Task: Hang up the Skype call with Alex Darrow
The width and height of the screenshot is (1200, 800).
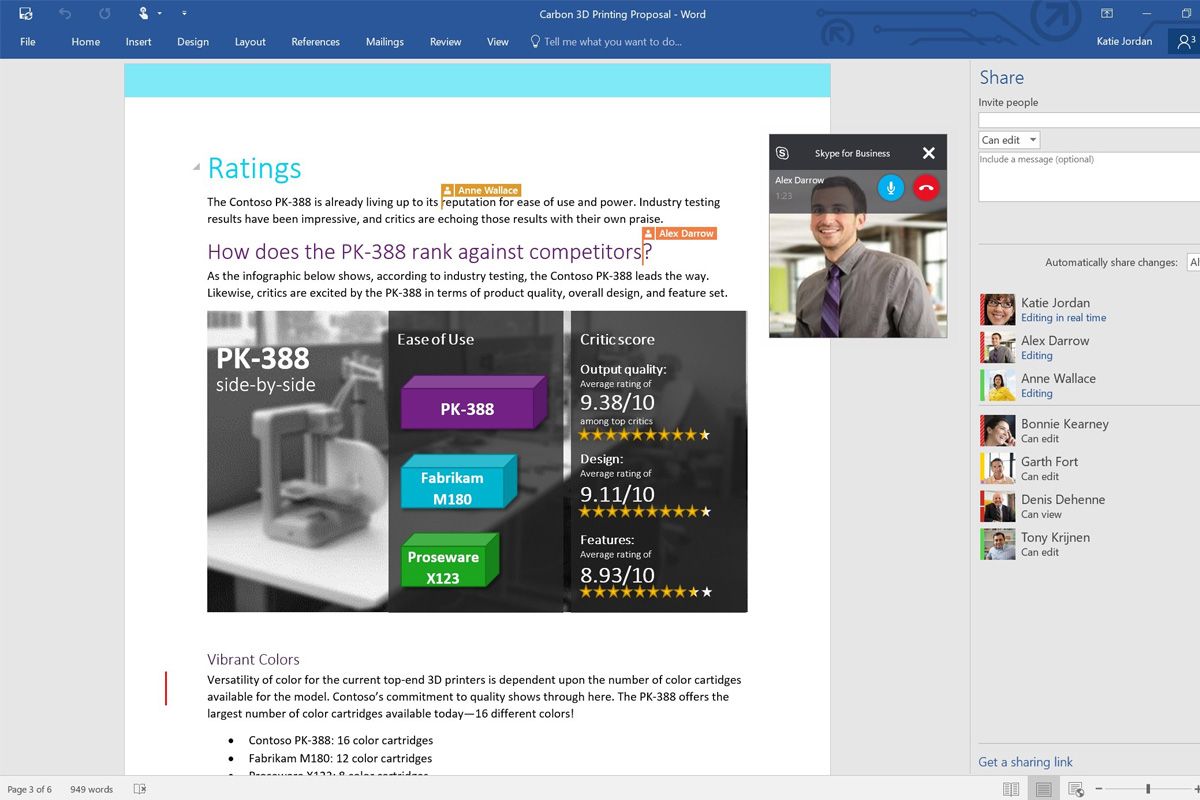Action: (926, 187)
